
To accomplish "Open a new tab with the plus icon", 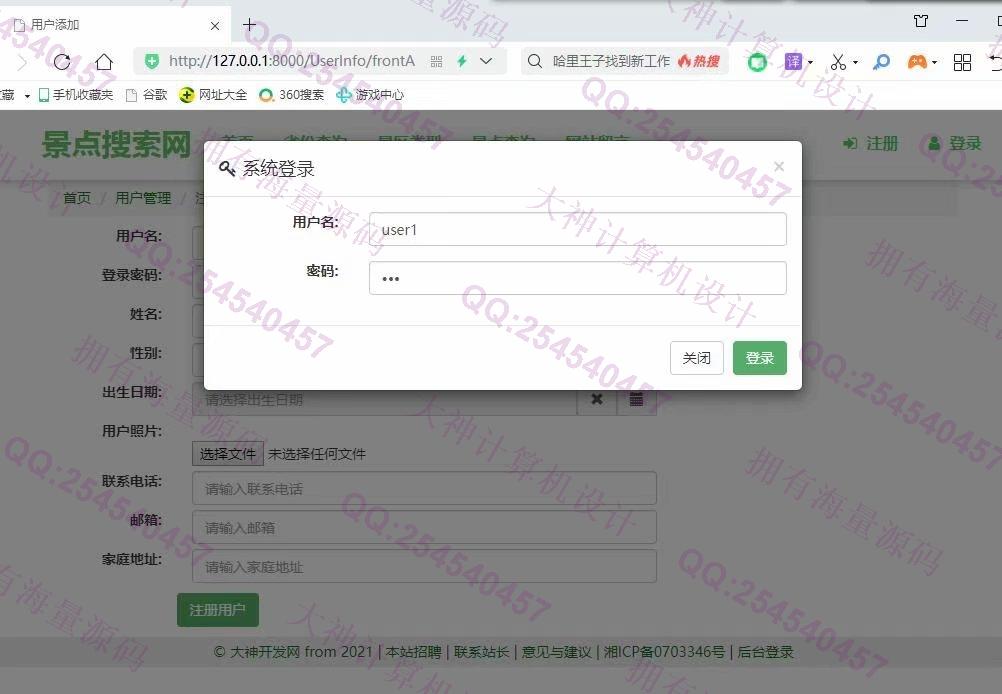I will pos(250,25).
